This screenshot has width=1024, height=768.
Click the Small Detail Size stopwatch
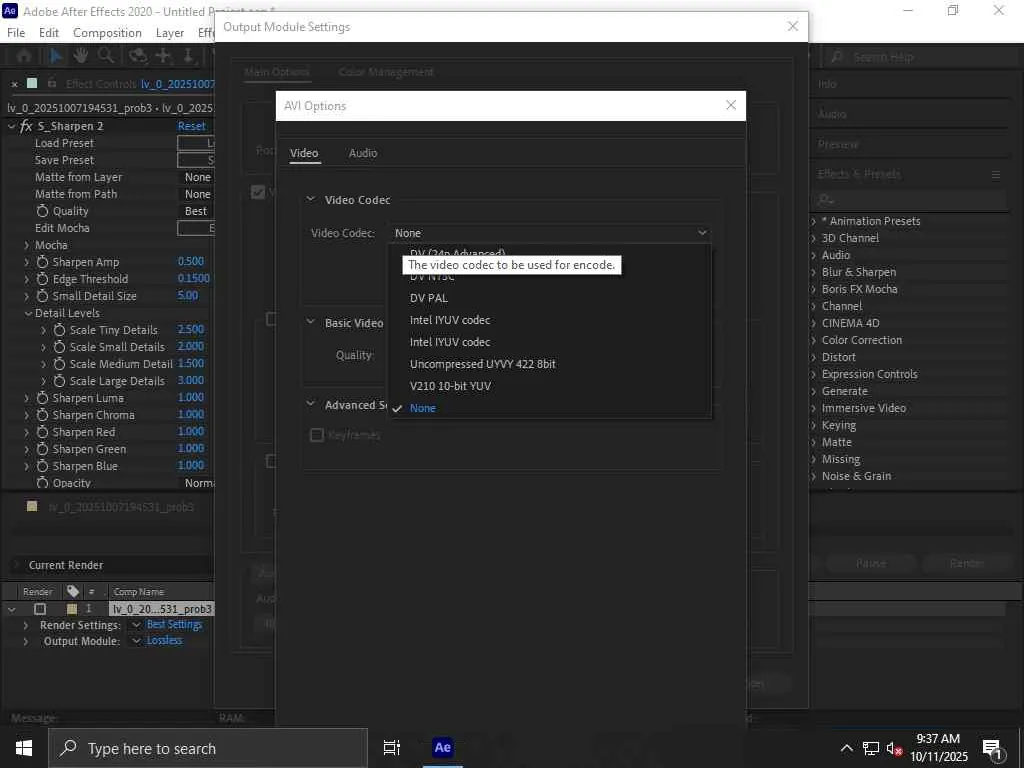coord(42,296)
